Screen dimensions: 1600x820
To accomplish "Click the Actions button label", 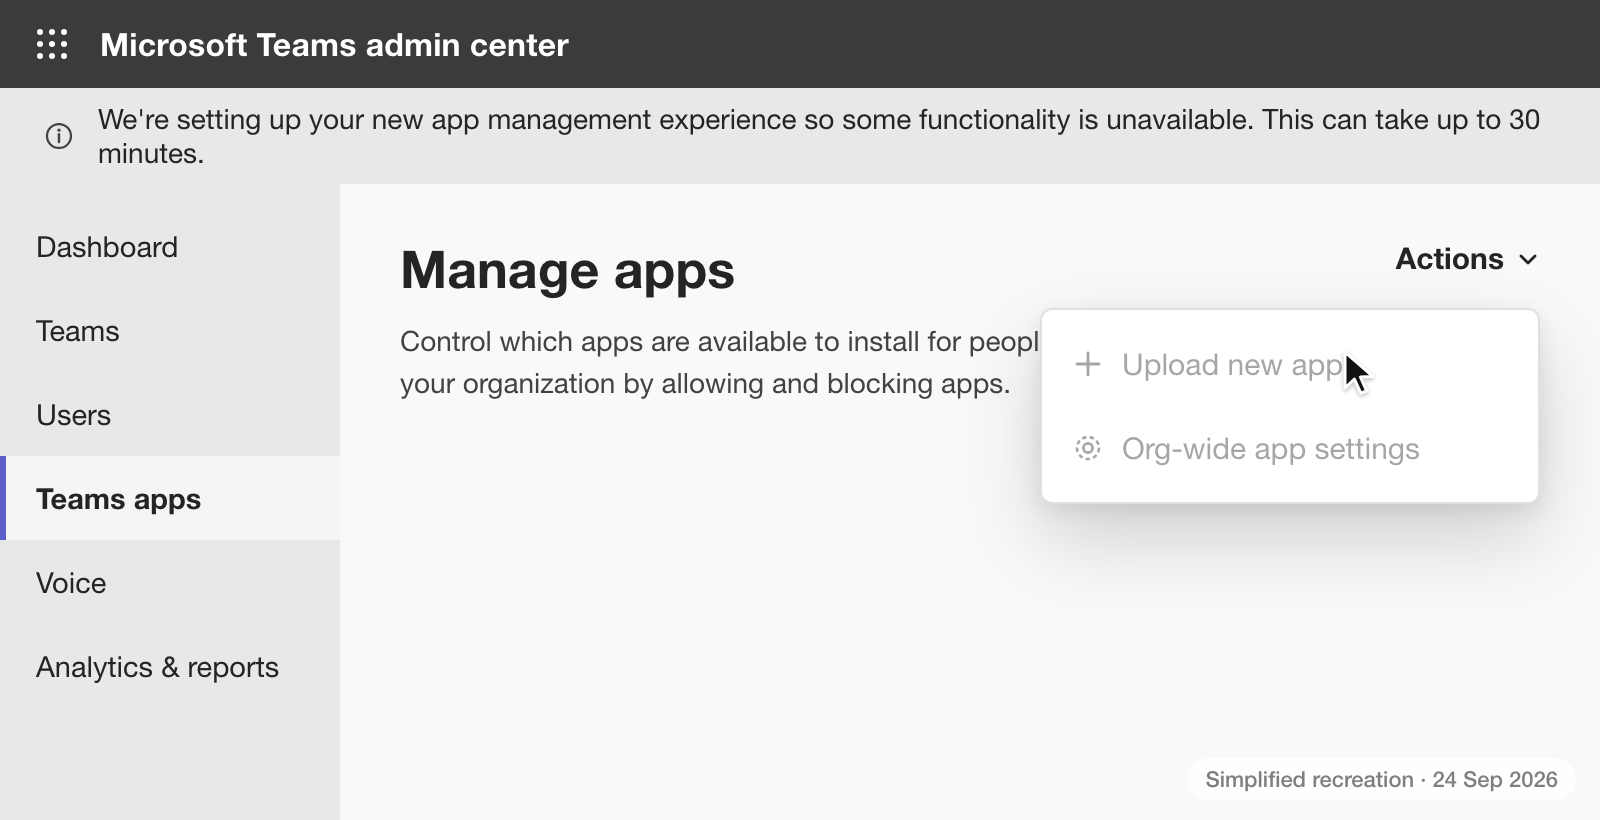I will click(1449, 259).
